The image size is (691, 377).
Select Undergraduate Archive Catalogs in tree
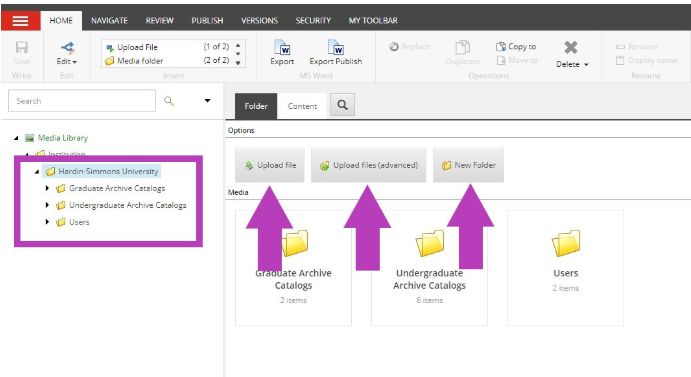[127, 205]
